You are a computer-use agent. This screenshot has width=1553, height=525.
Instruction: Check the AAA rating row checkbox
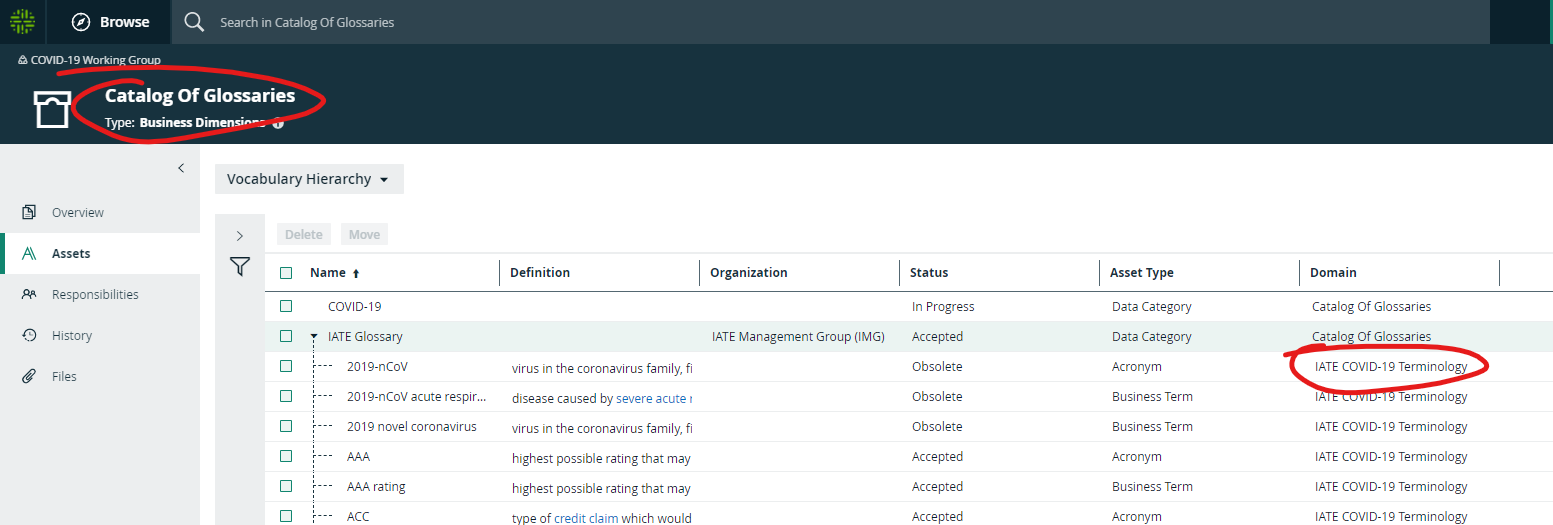pos(286,486)
